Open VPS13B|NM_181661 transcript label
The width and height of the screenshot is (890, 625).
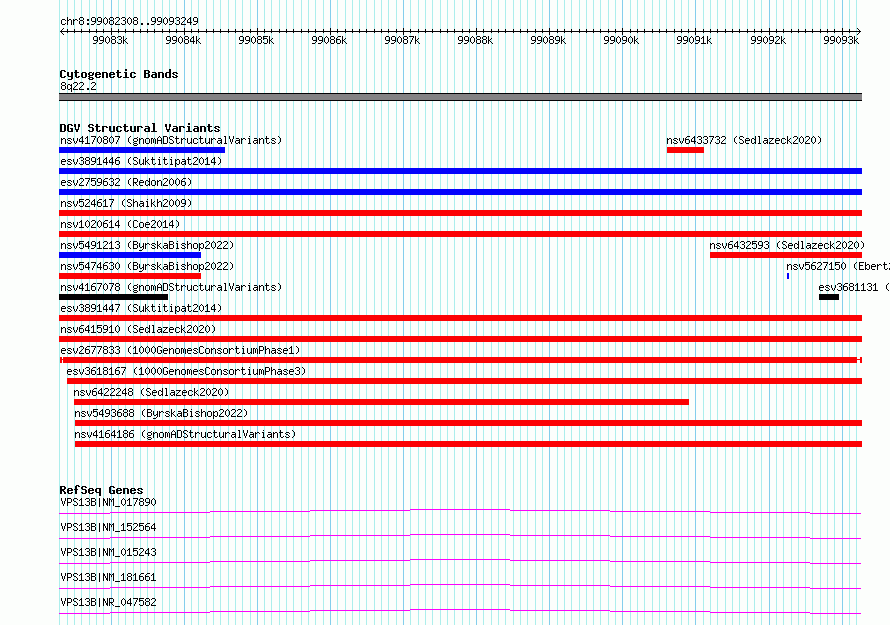(108, 577)
